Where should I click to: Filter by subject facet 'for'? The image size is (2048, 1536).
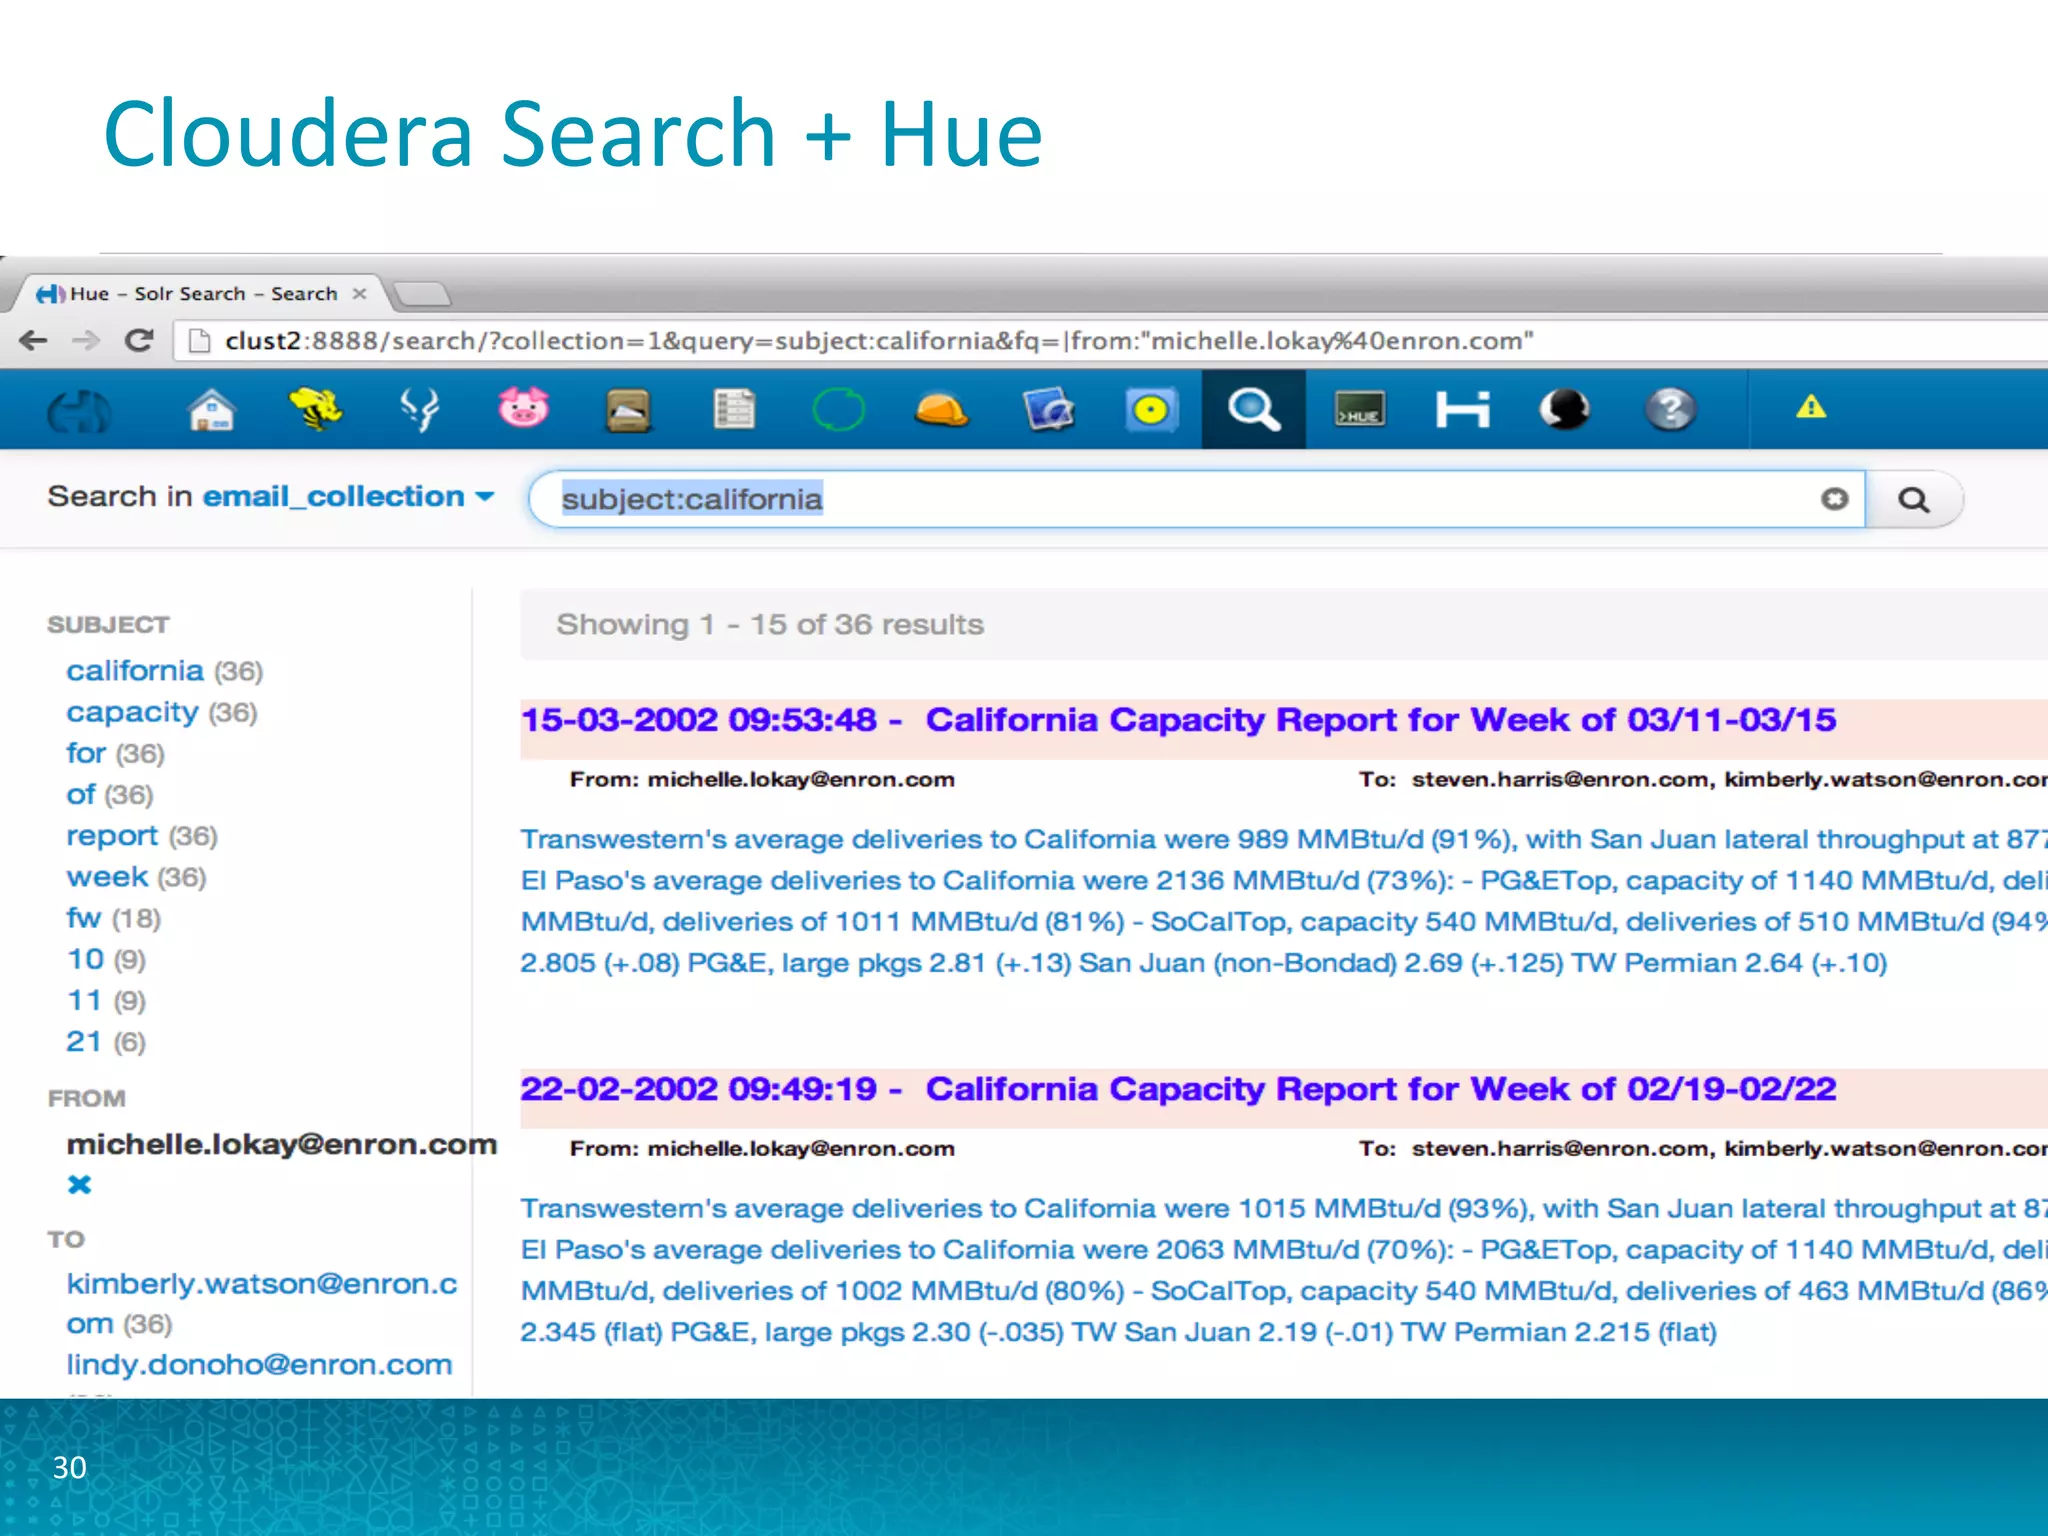[86, 753]
